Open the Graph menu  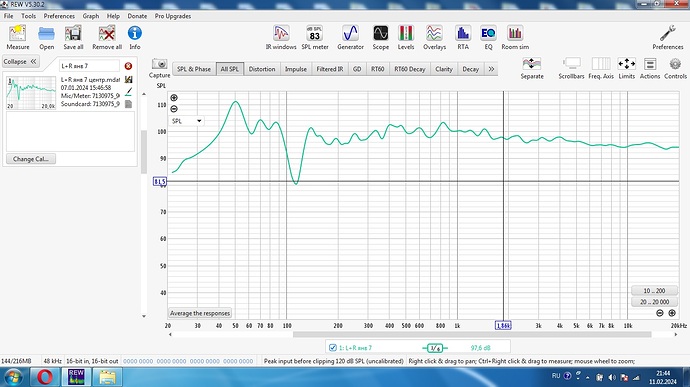click(91, 16)
